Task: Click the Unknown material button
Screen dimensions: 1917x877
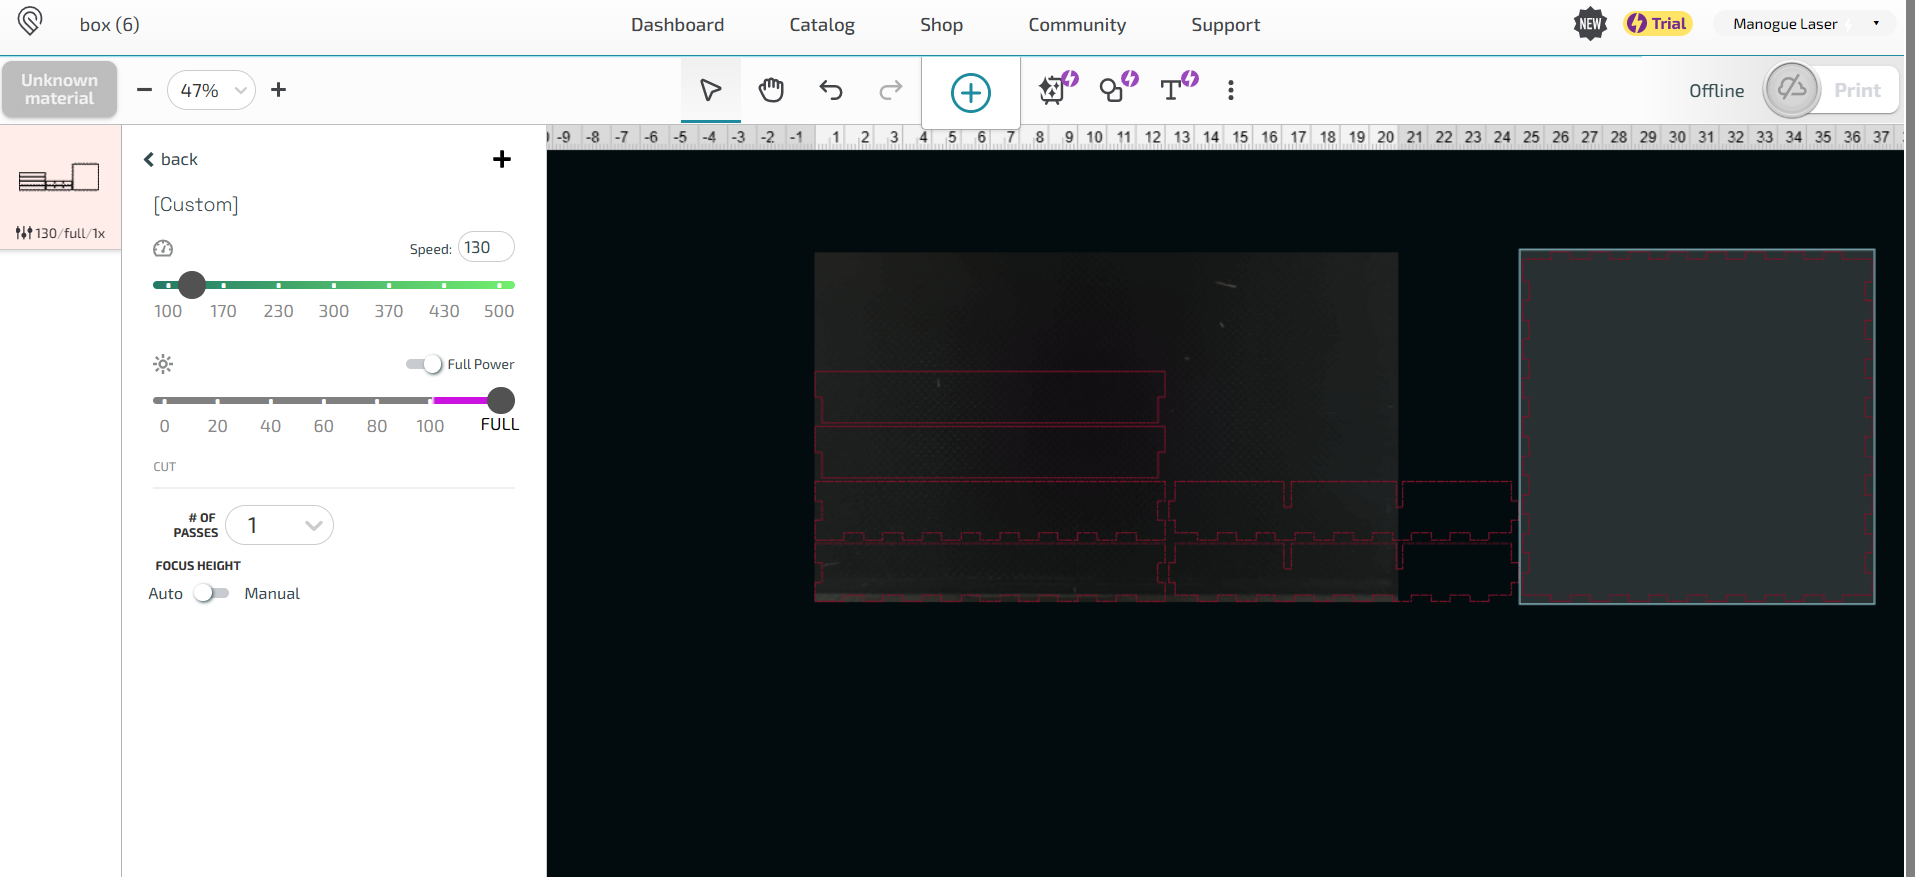Action: pyautogui.click(x=59, y=90)
